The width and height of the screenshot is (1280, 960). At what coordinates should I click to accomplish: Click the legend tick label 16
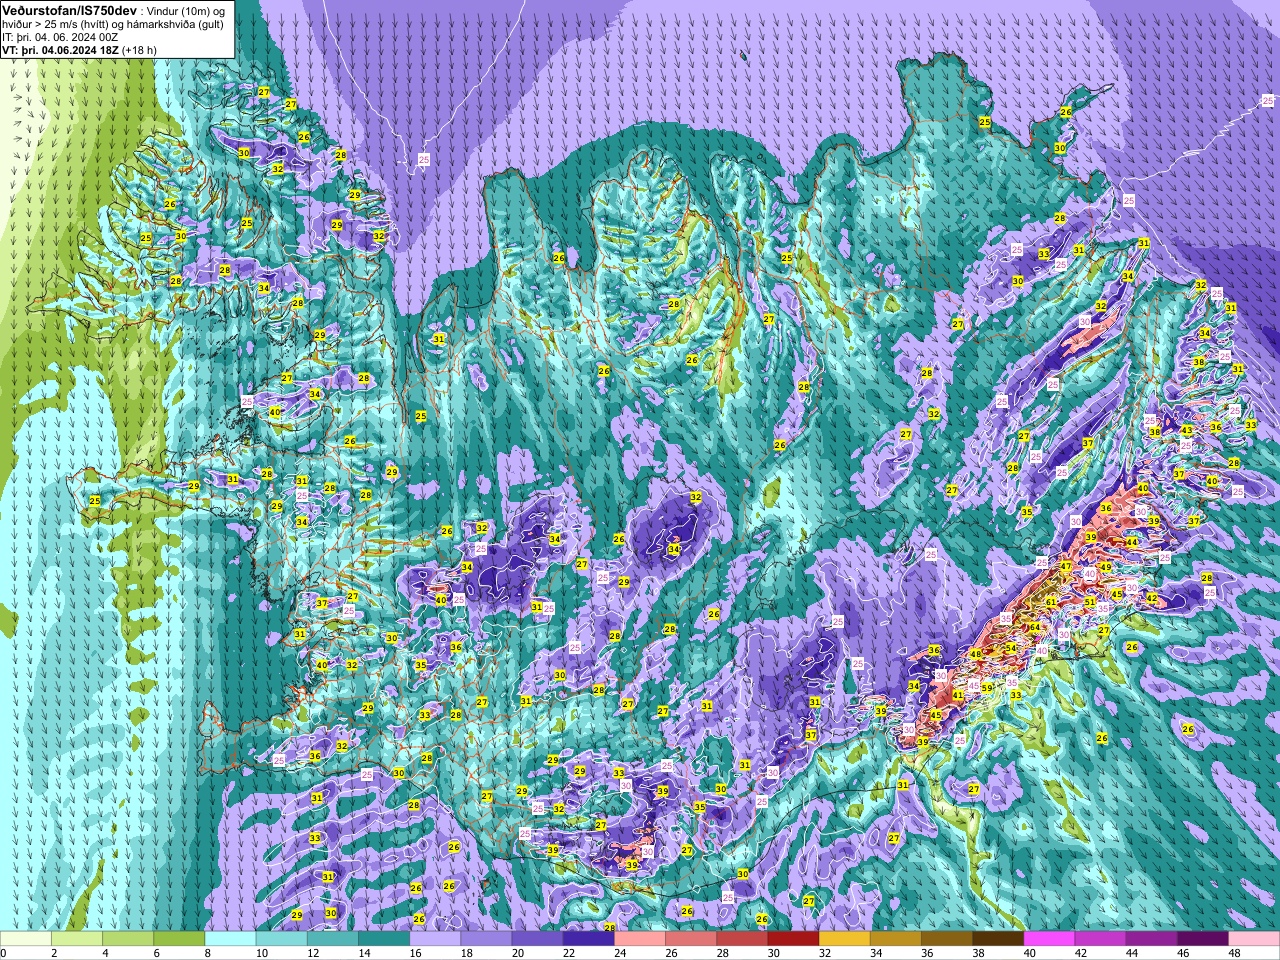point(415,953)
